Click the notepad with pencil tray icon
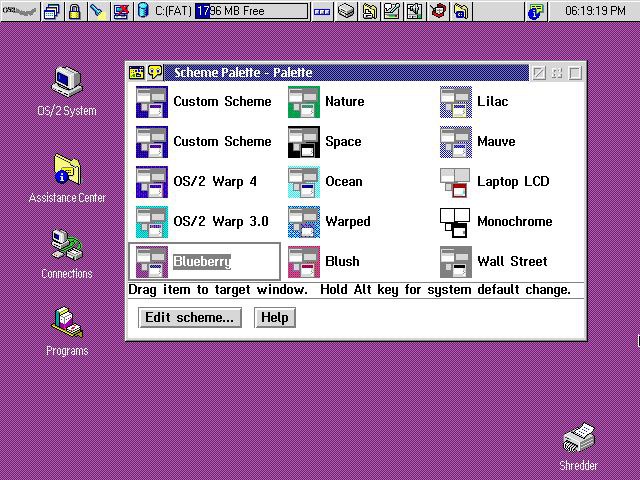Viewport: 640px width, 480px height. (392, 11)
